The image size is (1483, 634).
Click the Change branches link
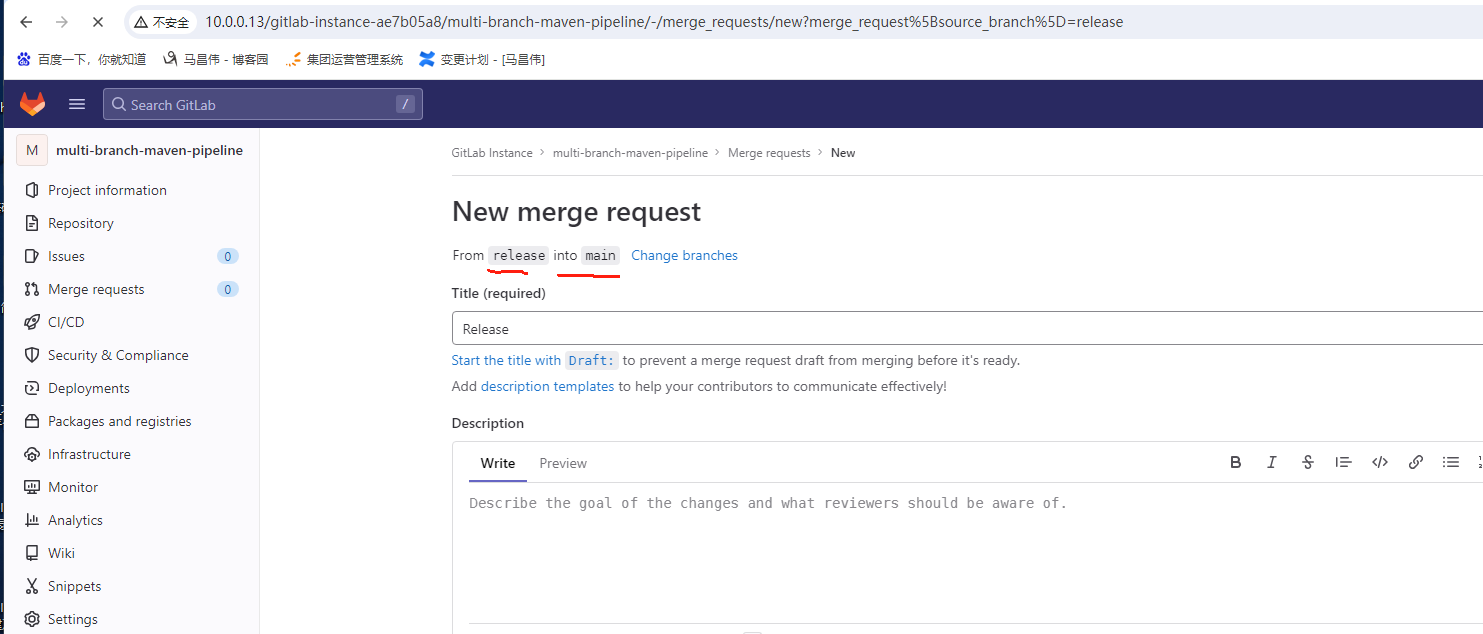click(684, 255)
